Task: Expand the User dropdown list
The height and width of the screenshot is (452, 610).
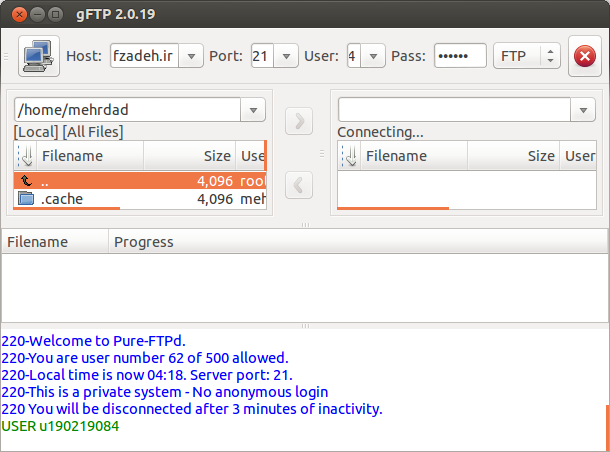Action: [373, 56]
